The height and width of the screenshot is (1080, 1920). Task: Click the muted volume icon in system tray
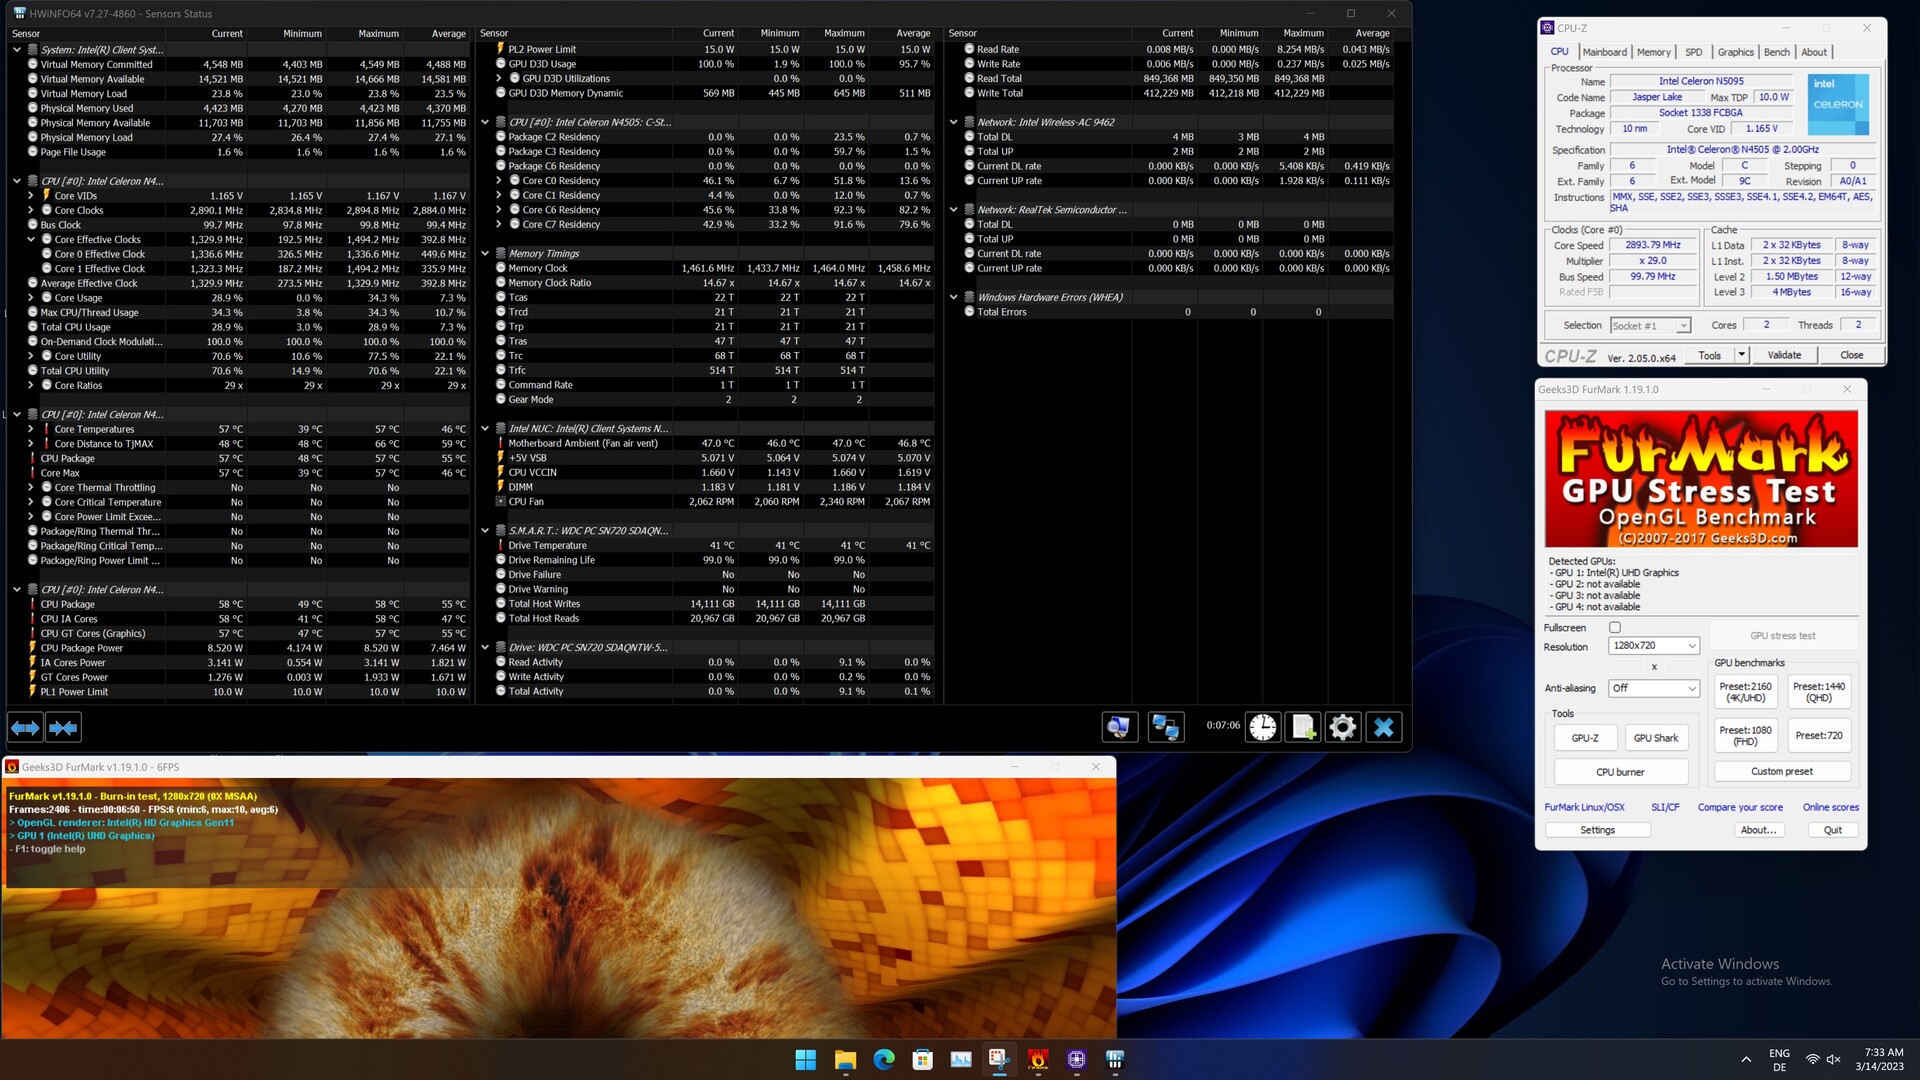(x=1834, y=1060)
